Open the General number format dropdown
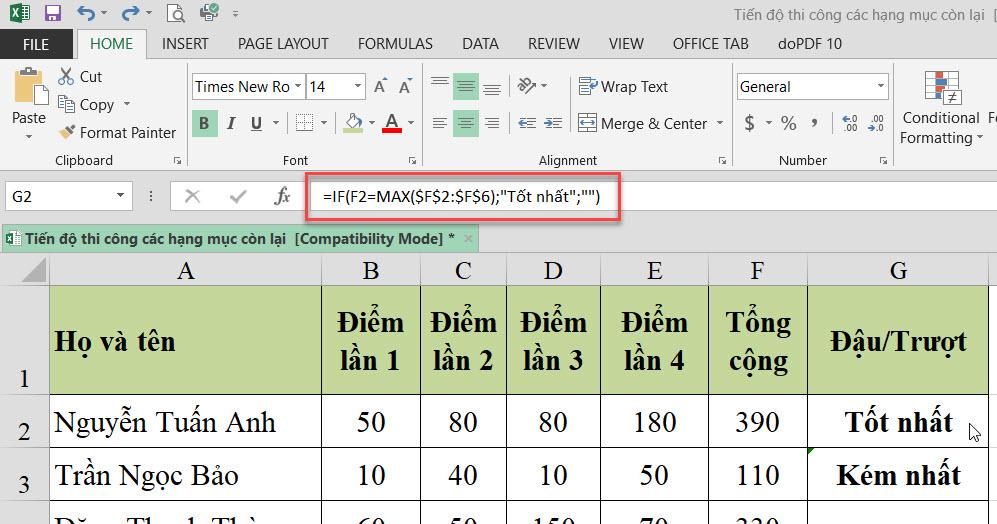The height and width of the screenshot is (524, 997). [x=881, y=86]
